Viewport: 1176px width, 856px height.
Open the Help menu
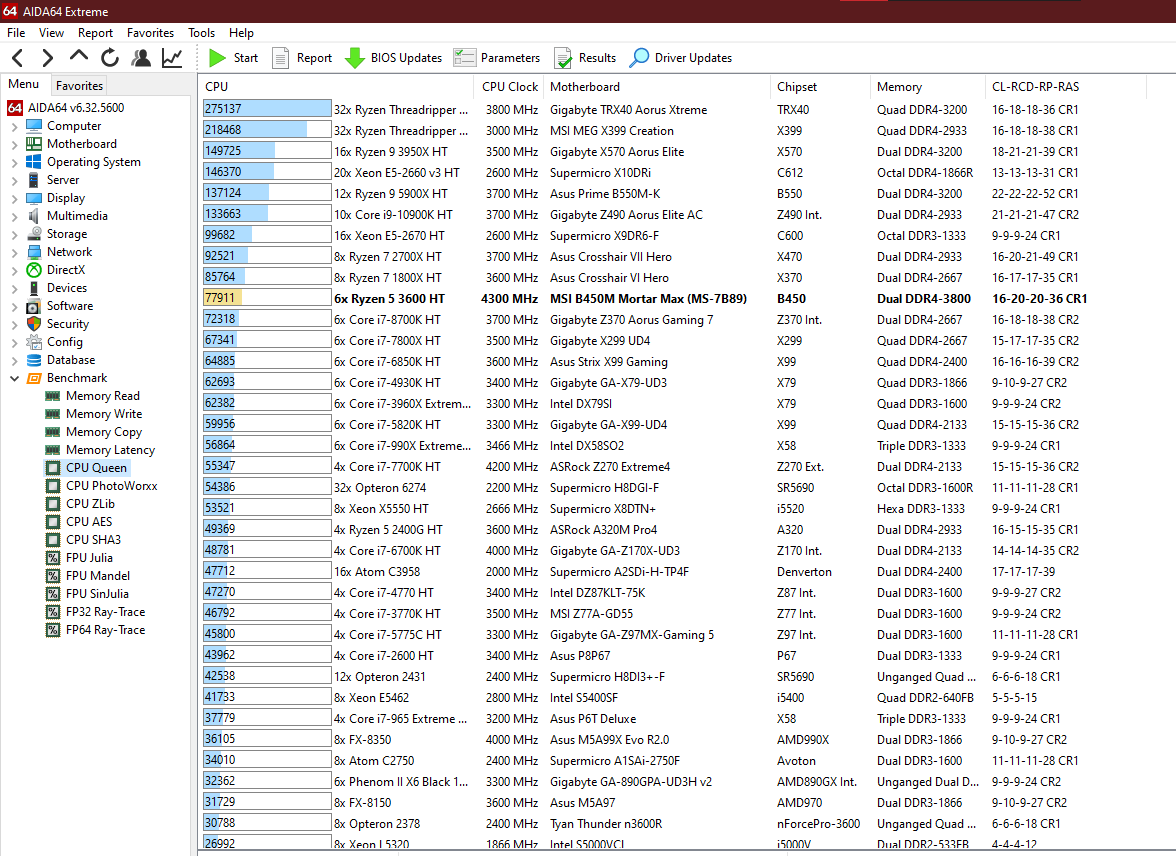242,33
